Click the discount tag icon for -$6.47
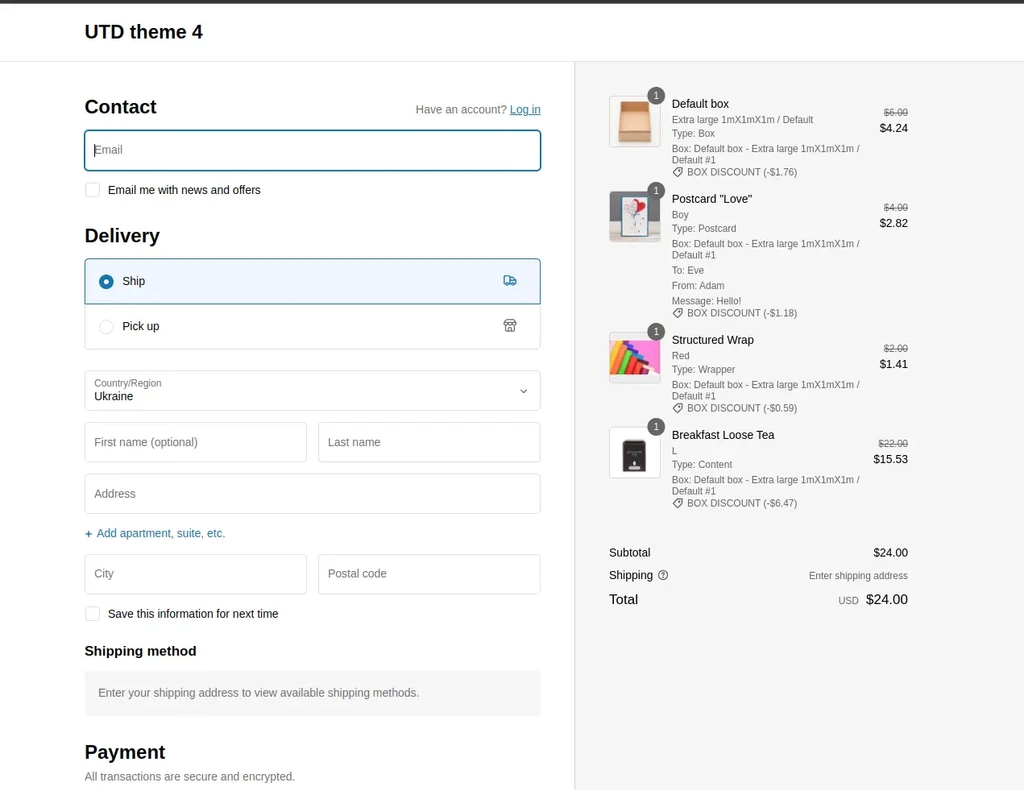This screenshot has width=1024, height=790. [678, 503]
